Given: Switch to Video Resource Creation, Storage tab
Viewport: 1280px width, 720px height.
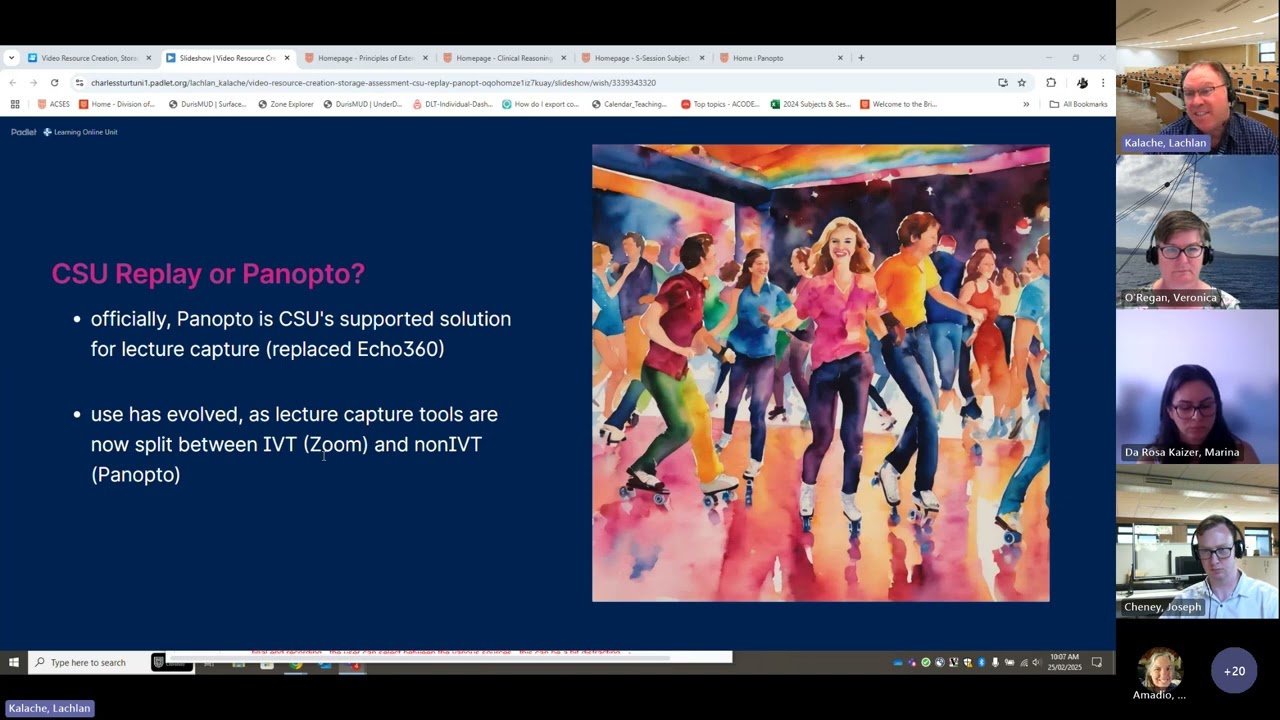Looking at the screenshot, I should 88,58.
